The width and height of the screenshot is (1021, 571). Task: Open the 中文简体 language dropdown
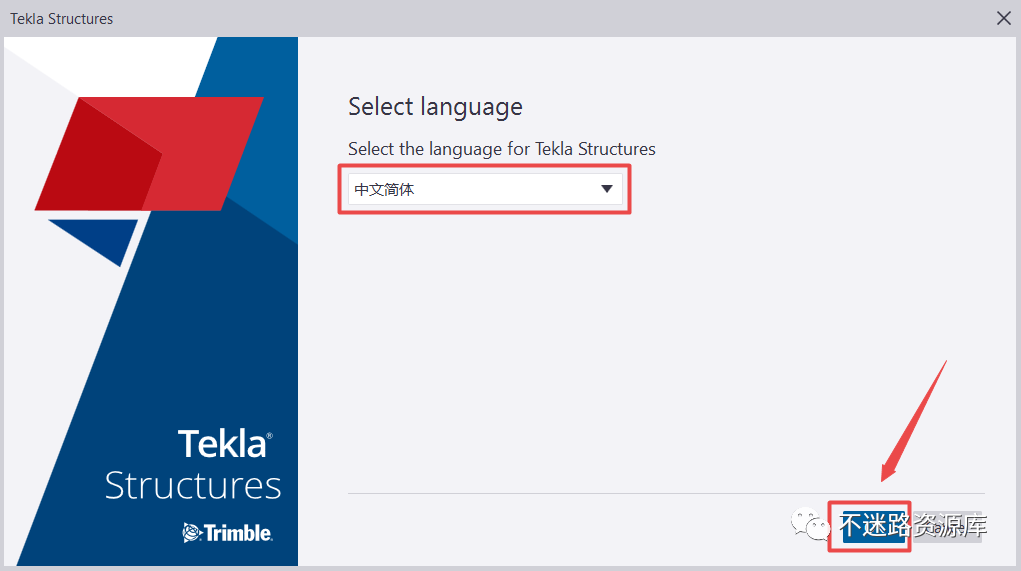coord(485,189)
